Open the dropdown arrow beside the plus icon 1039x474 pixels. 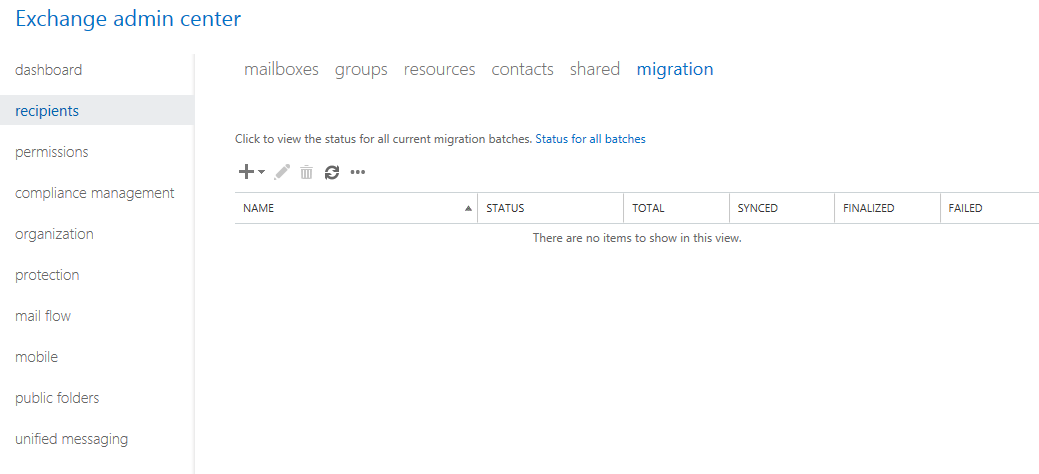261,172
